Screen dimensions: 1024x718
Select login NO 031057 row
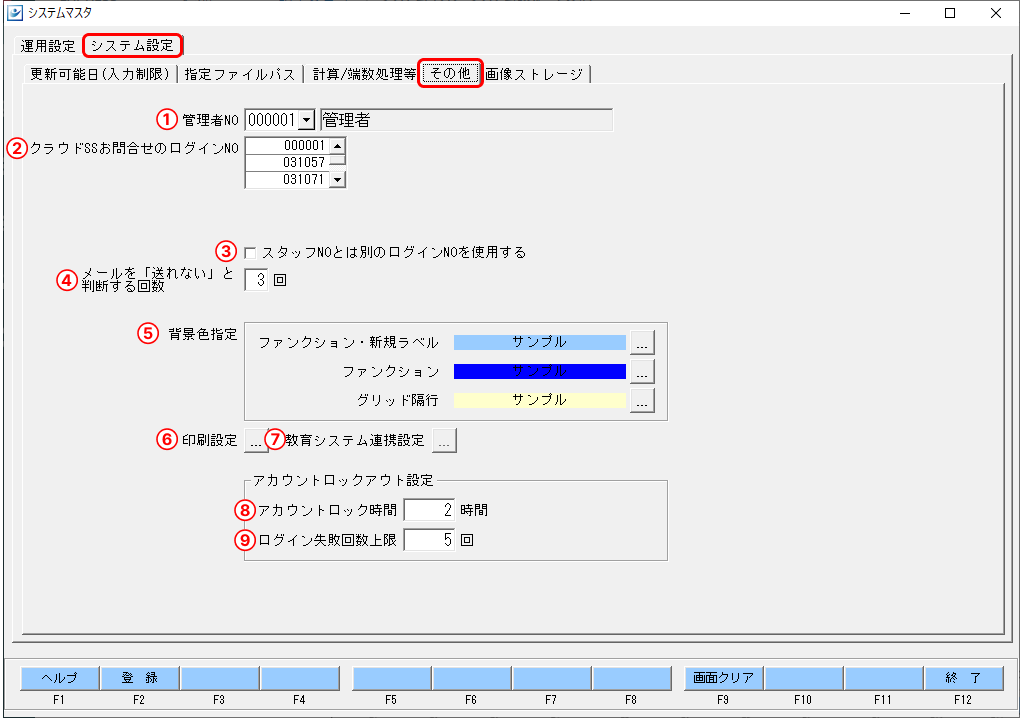[x=287, y=162]
